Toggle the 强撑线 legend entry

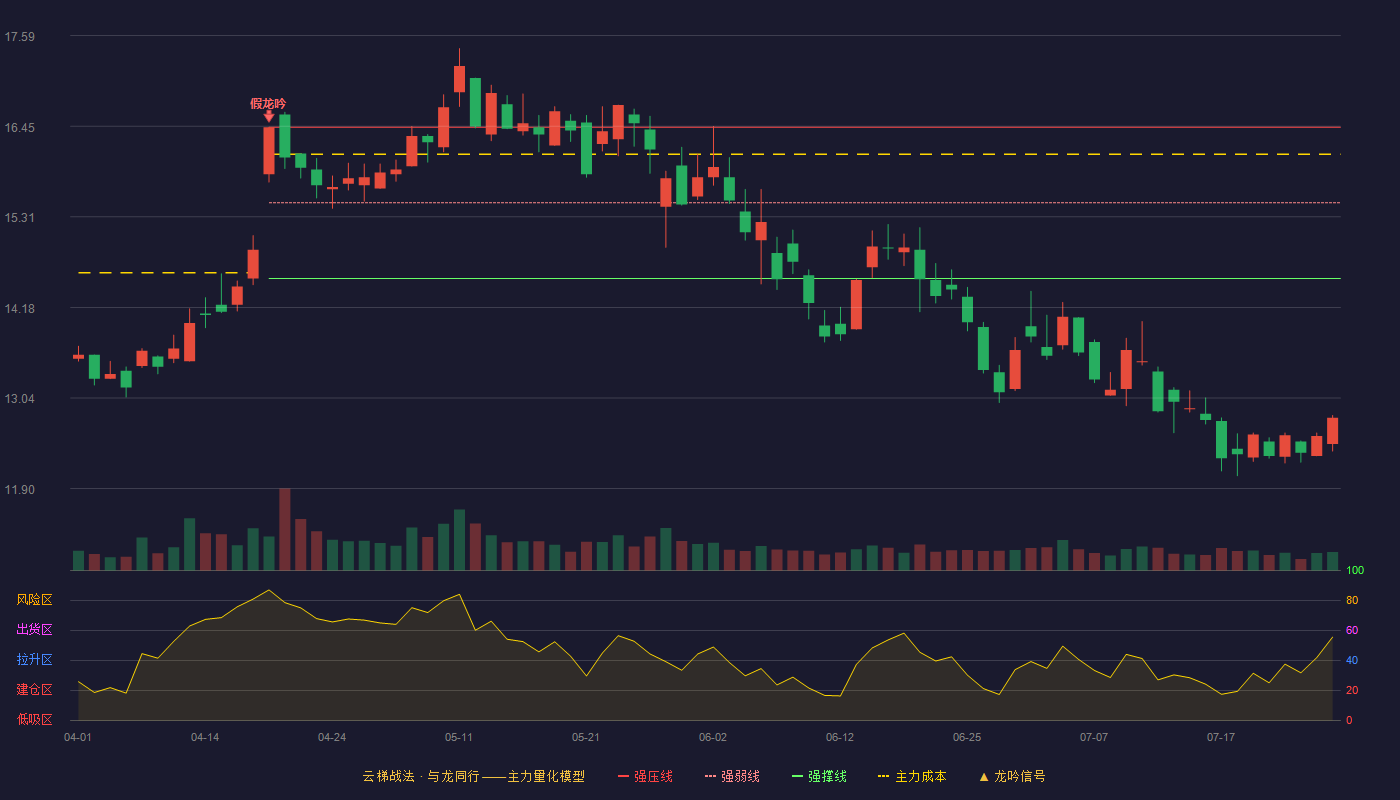(x=819, y=776)
